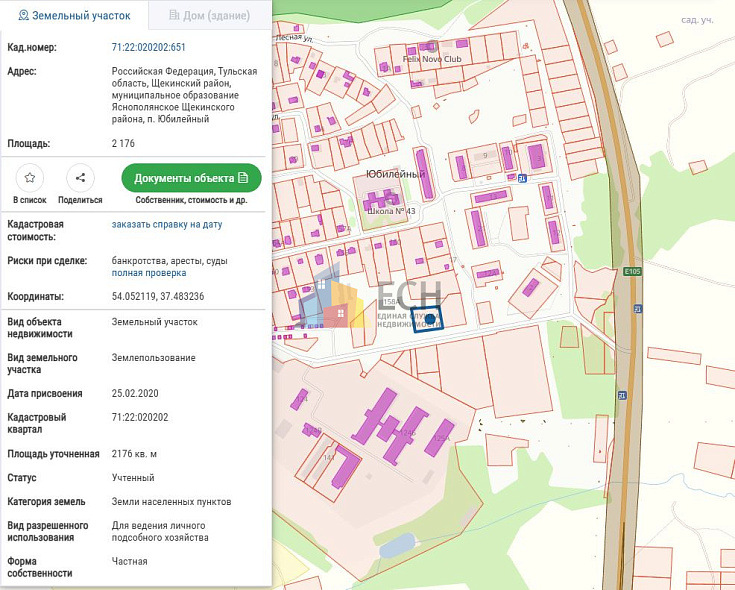This screenshot has width=735, height=590.
Task: Select coordinates text 54.052119, 37.483236
Action: (x=158, y=296)
